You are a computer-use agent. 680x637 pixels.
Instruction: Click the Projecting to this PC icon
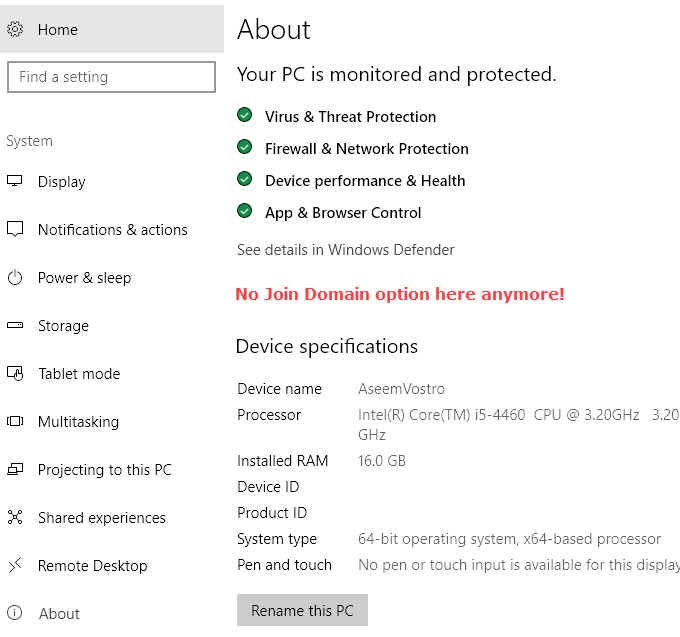click(x=15, y=469)
